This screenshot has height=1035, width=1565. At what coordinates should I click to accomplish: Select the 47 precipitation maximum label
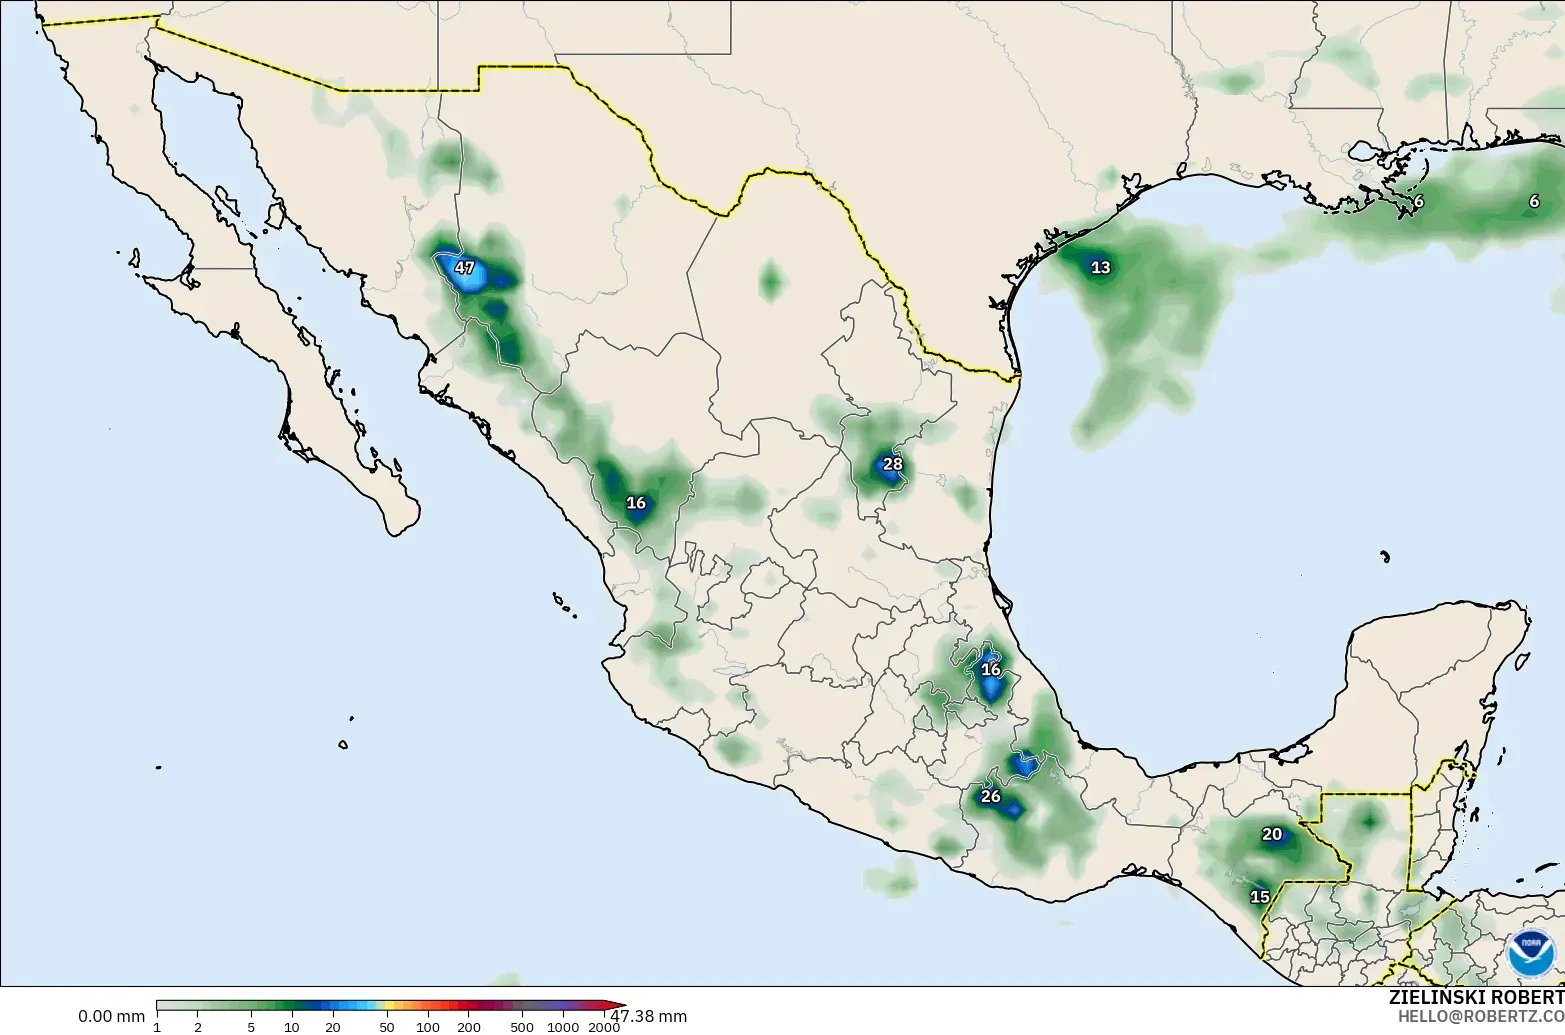click(x=464, y=268)
